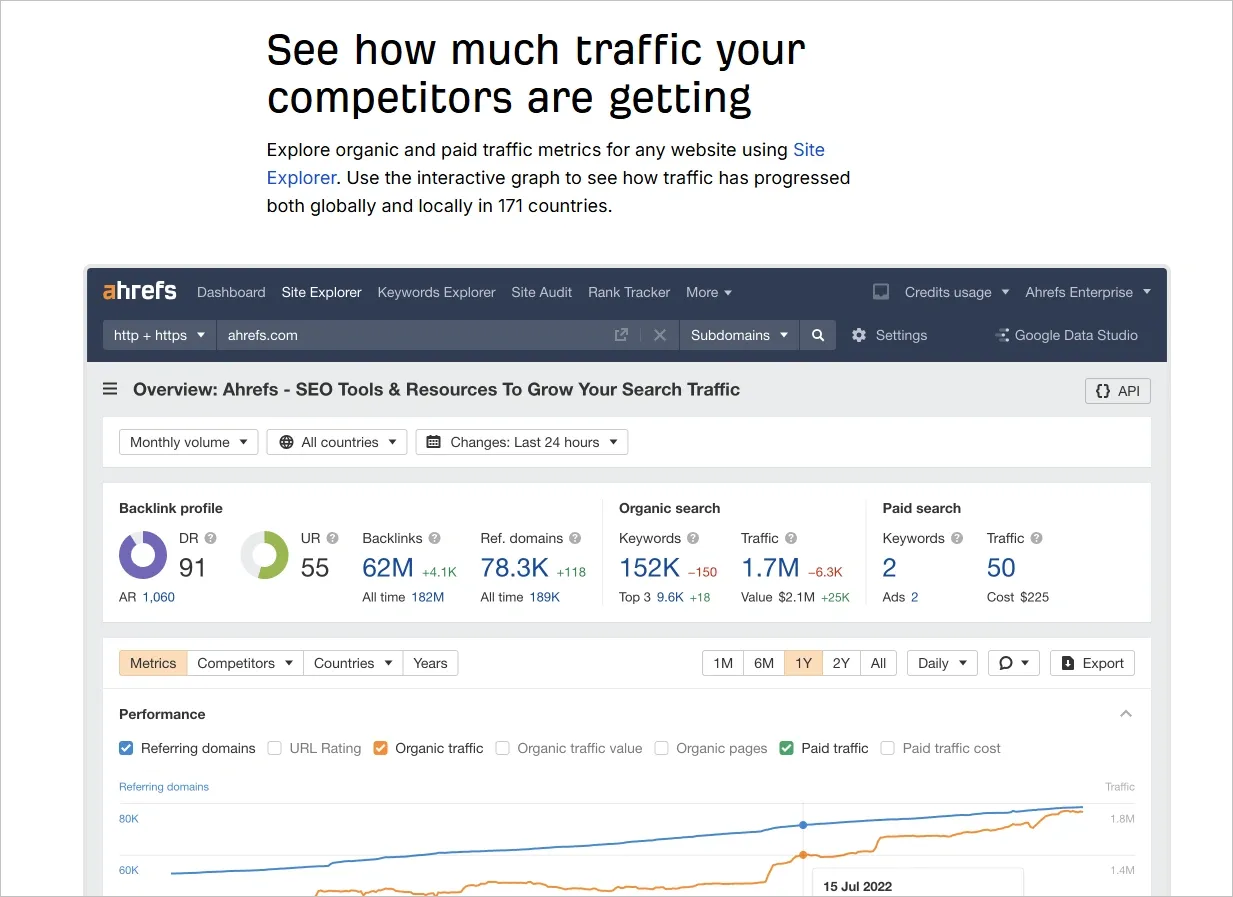Expand the Monthly volume dropdown
Viewport: 1233px width, 897px height.
tap(188, 441)
